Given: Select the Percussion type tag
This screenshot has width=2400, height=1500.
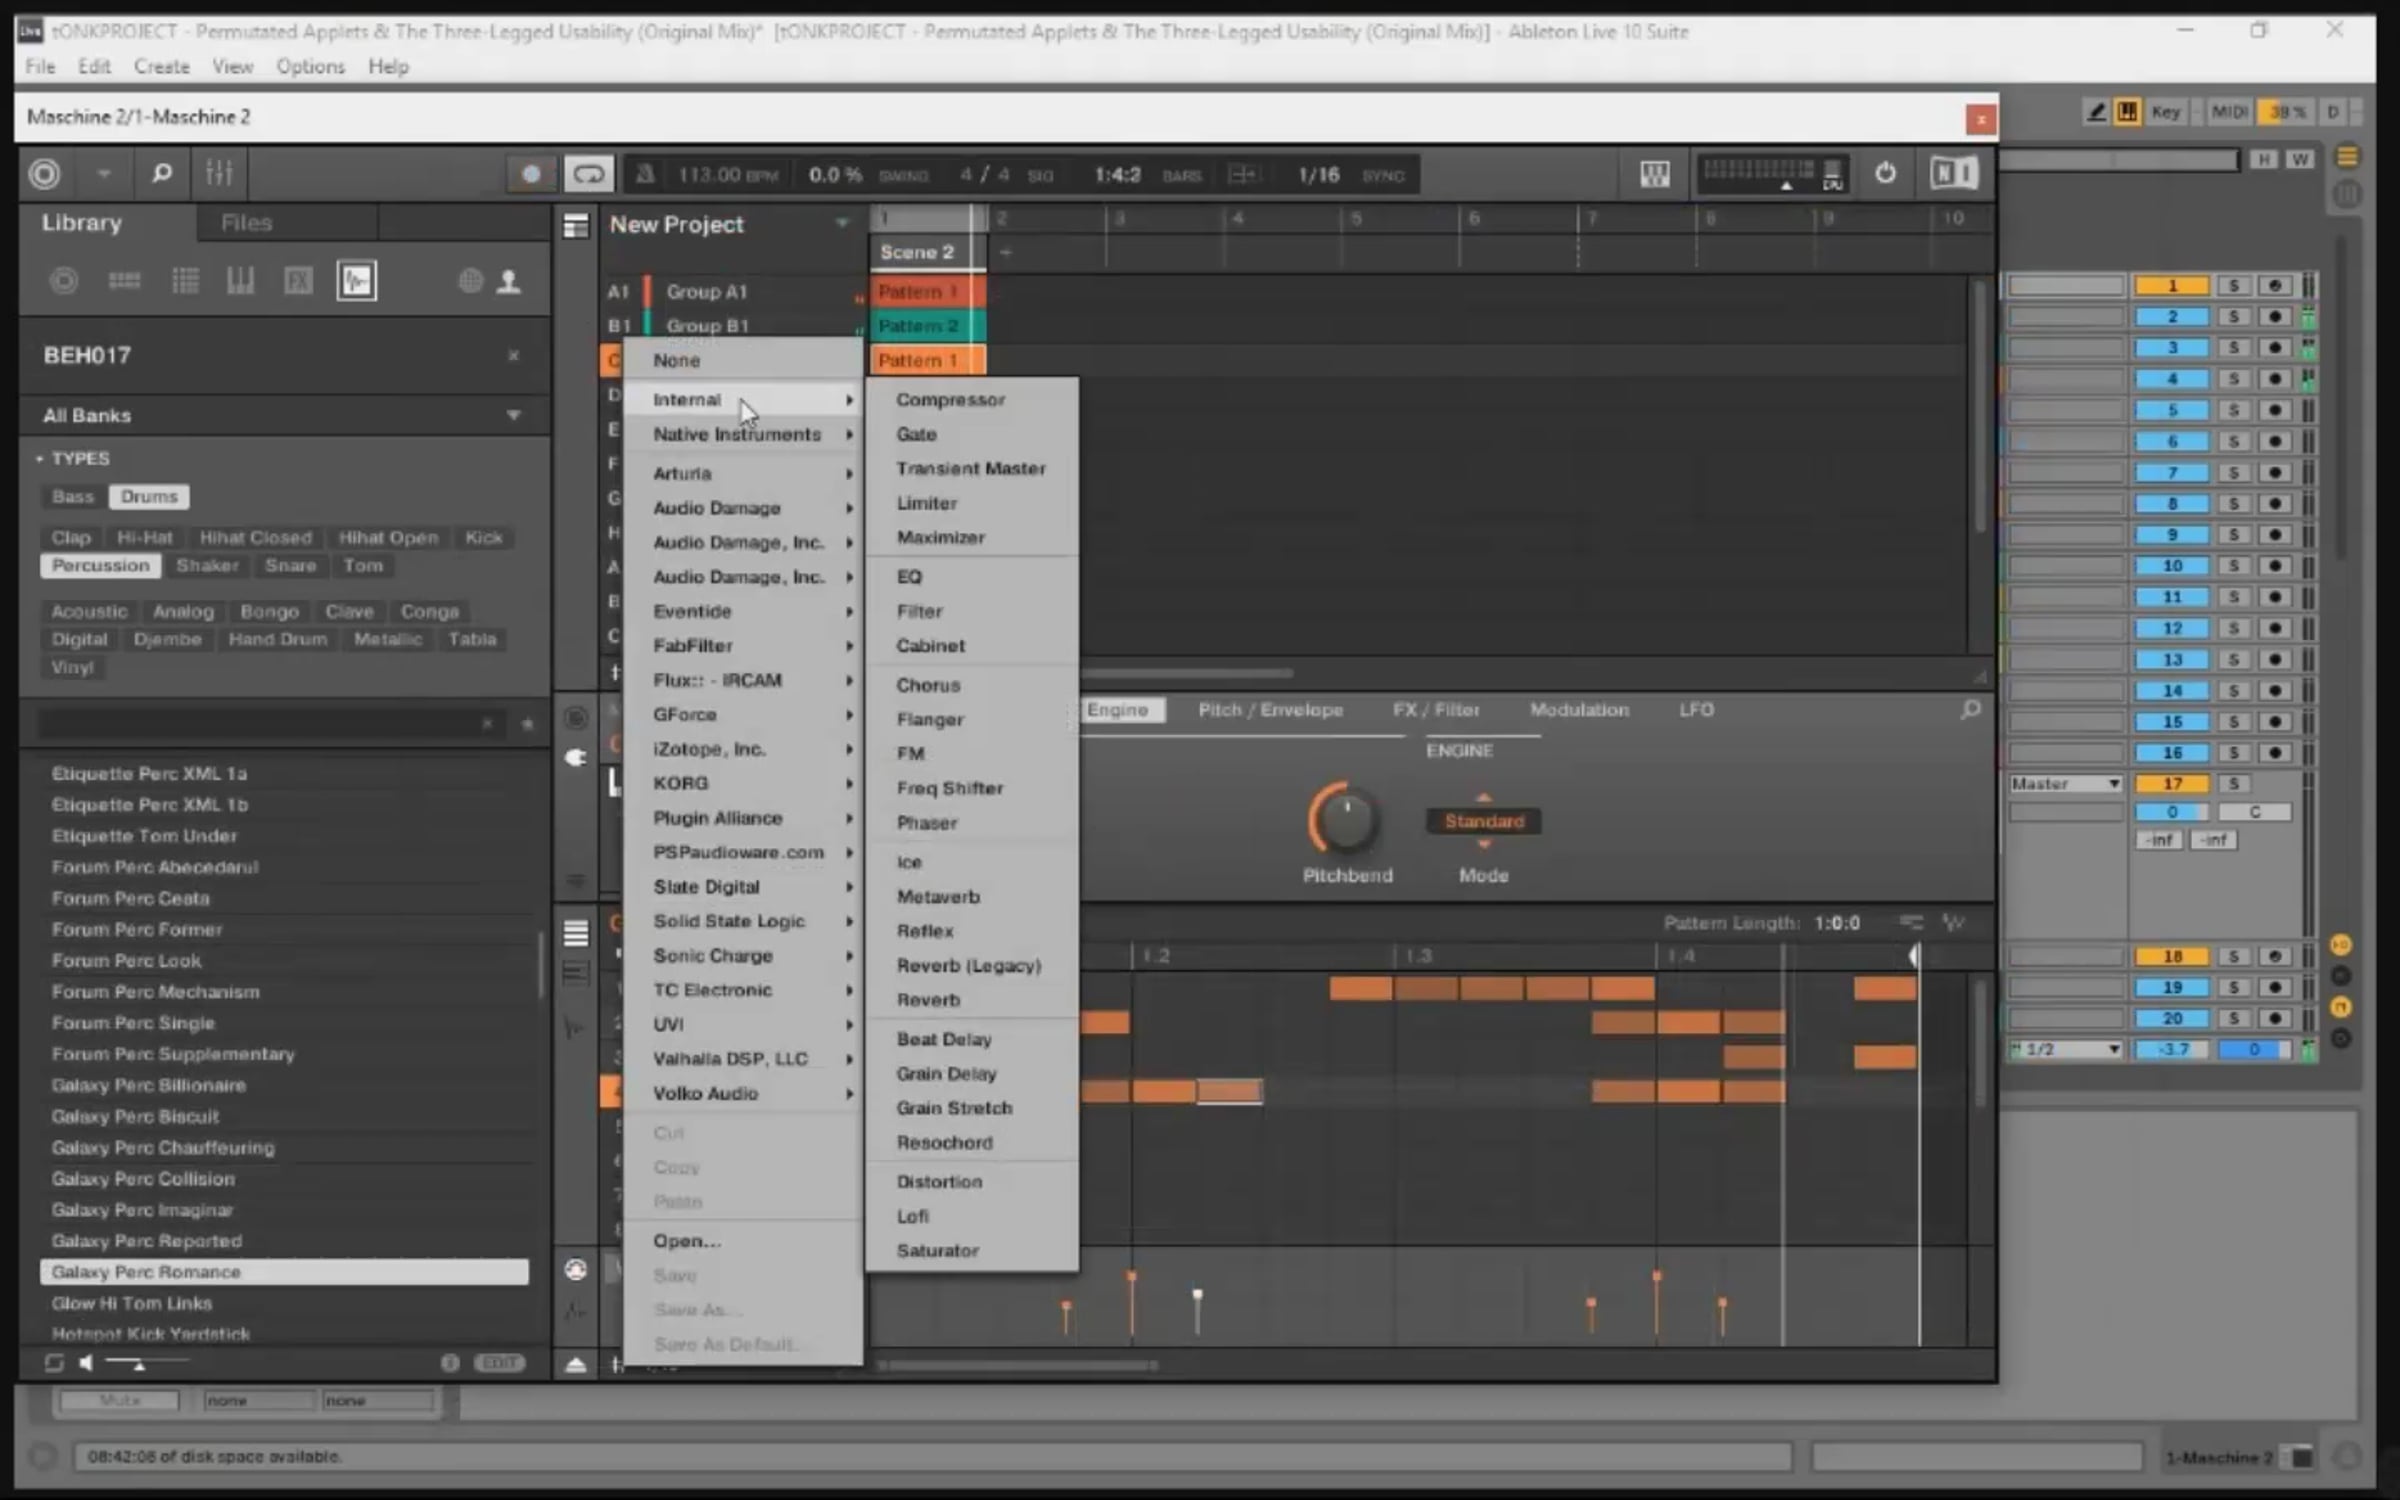Looking at the screenshot, I should pyautogui.click(x=100, y=566).
